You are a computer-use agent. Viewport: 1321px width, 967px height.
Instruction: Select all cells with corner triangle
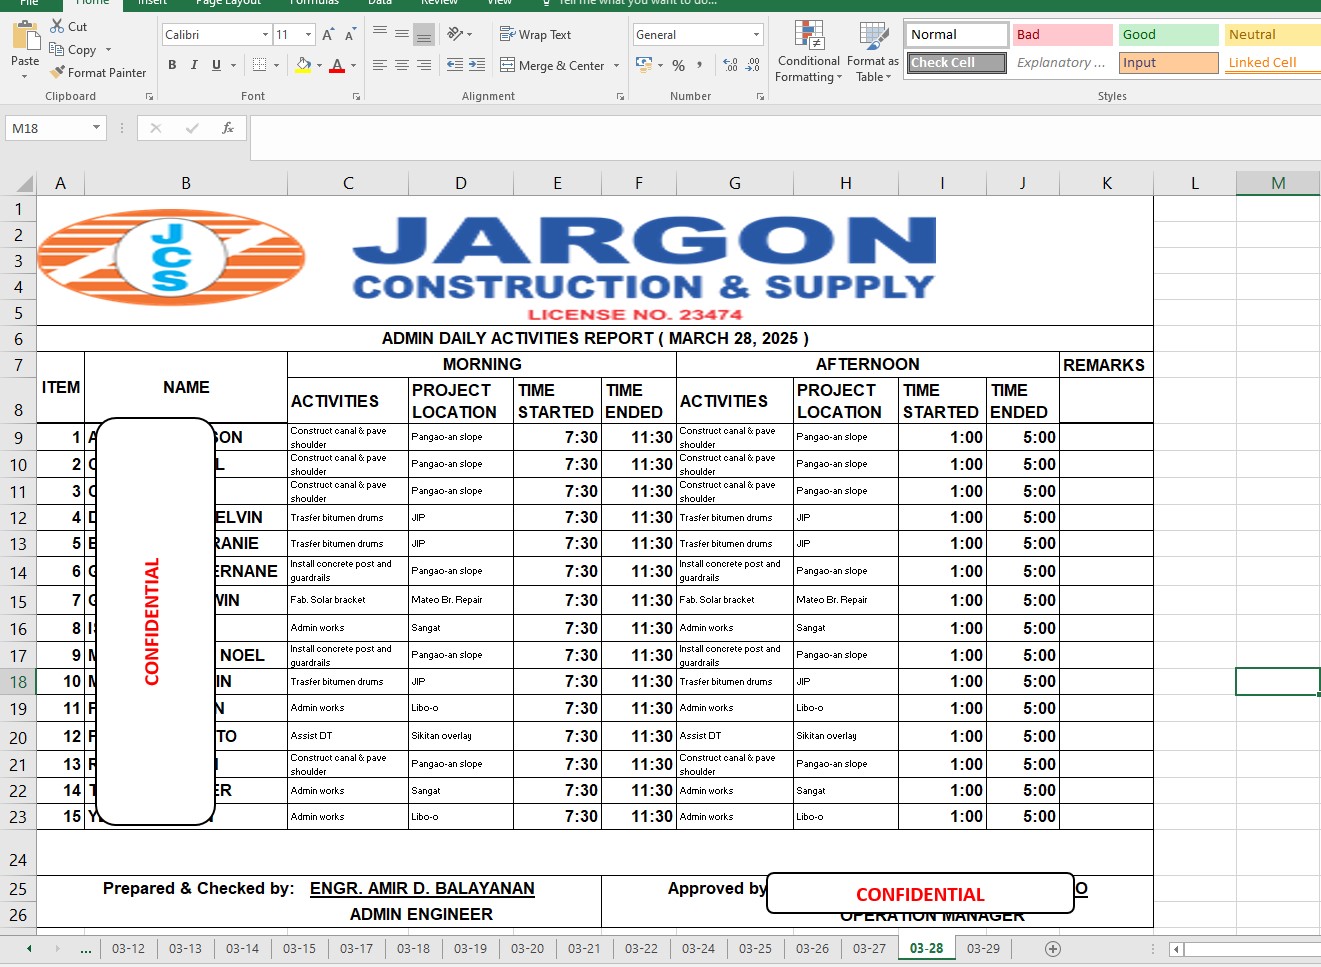tap(24, 183)
